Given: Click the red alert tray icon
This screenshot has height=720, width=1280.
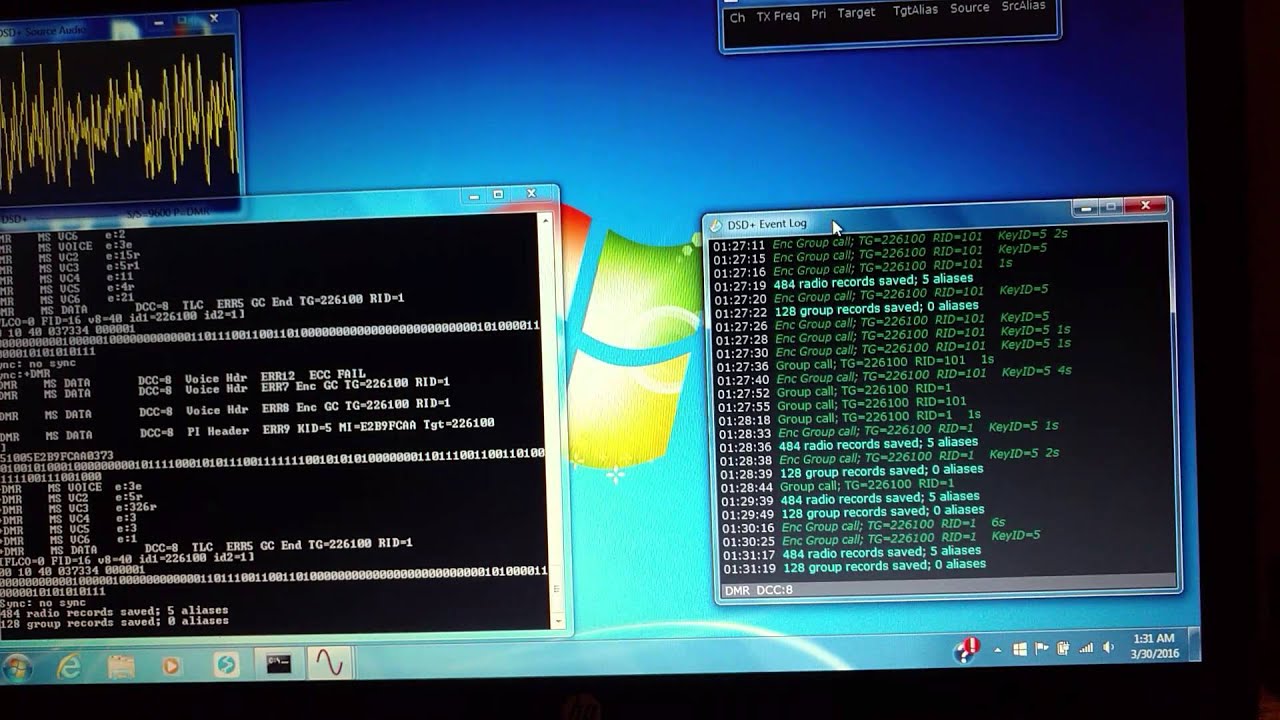Looking at the screenshot, I should coord(966,650).
